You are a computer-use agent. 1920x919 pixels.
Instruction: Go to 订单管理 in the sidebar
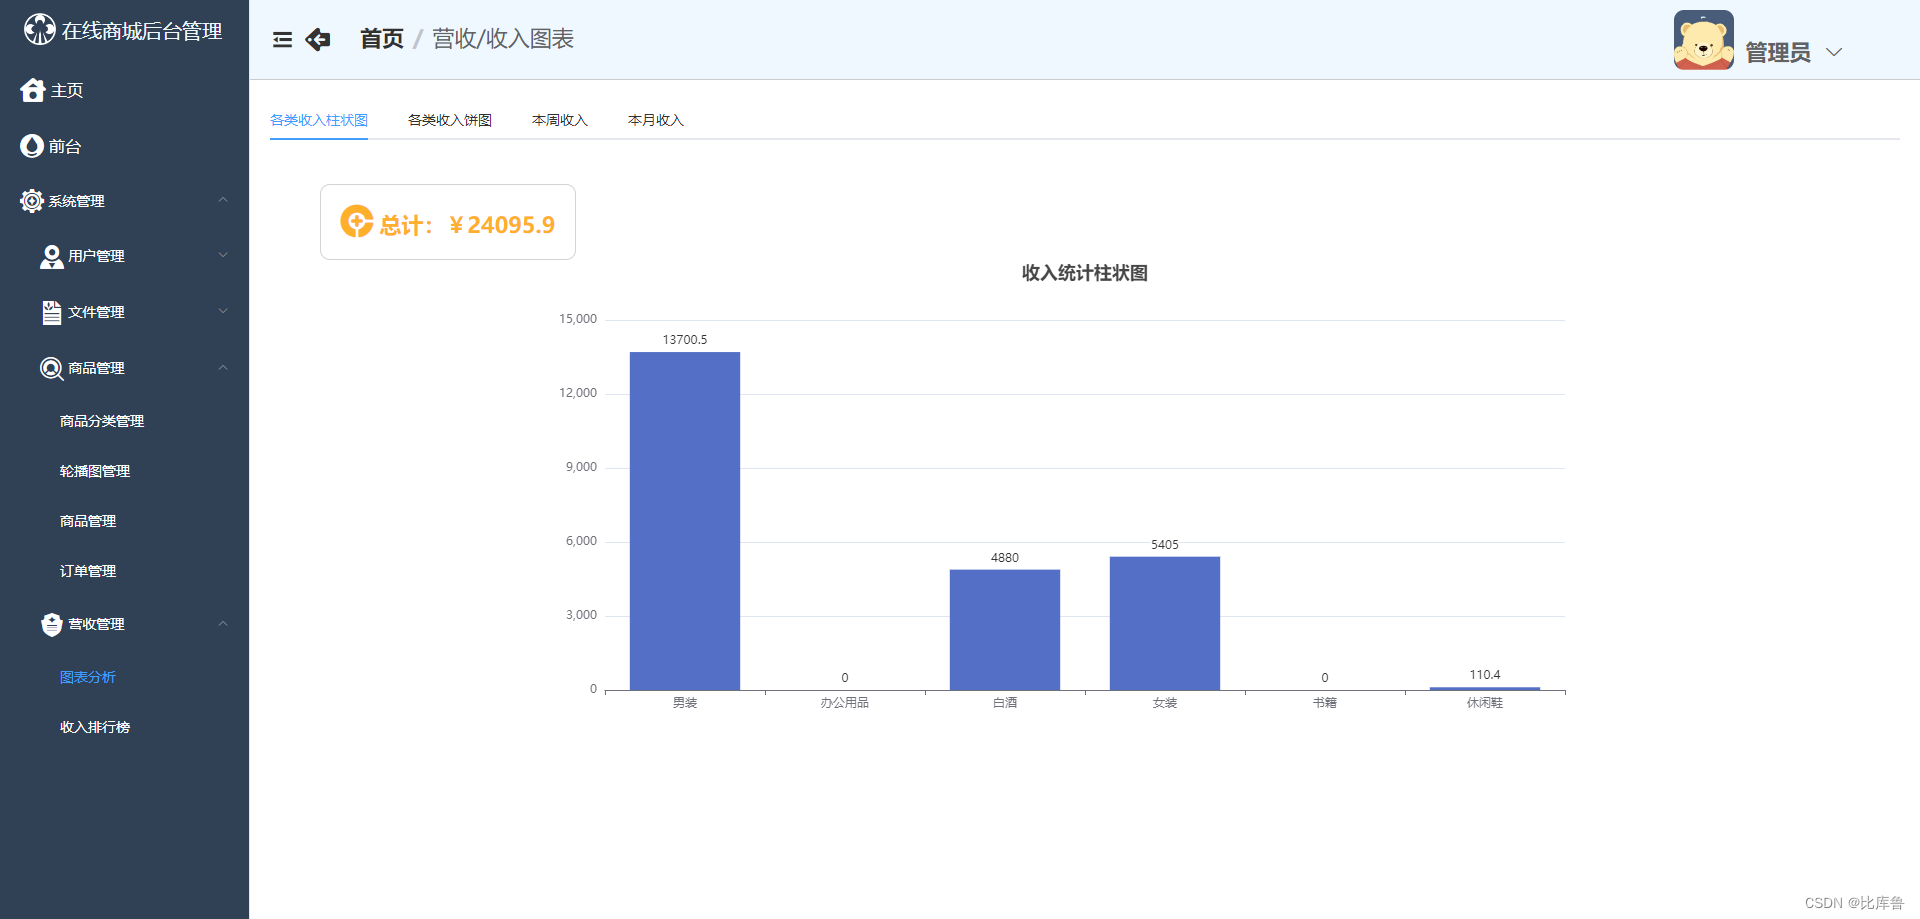tap(88, 570)
